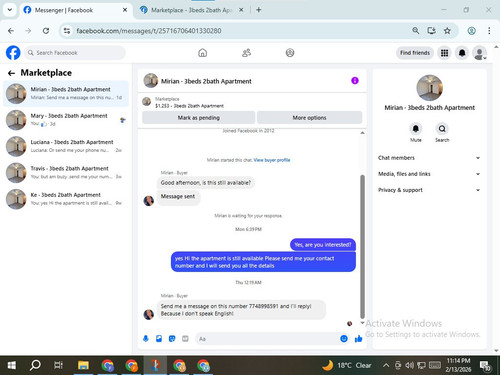Screen dimensions: 500x375
Task: Reload the page in Chrome
Action: pyautogui.click(x=46, y=31)
